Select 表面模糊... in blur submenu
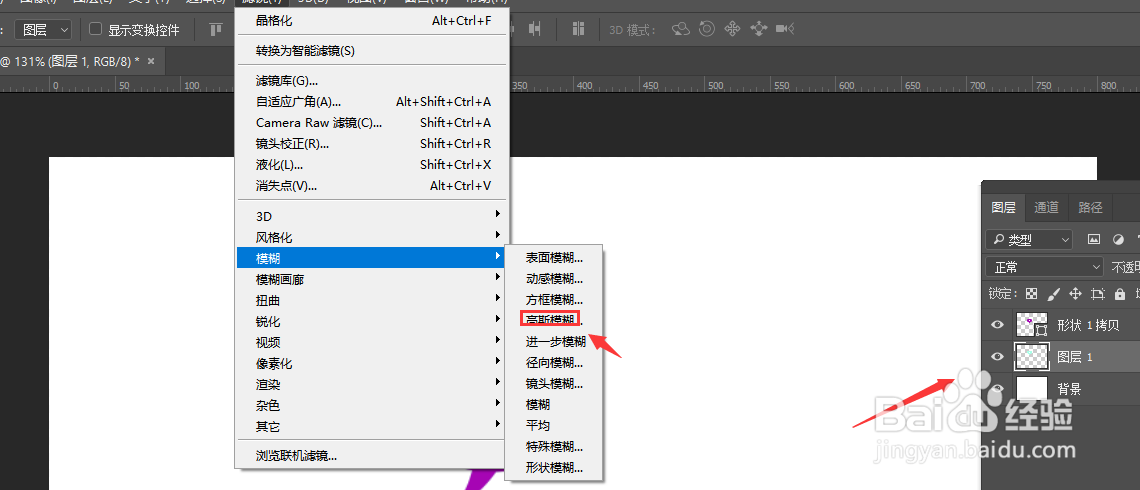 click(x=554, y=258)
